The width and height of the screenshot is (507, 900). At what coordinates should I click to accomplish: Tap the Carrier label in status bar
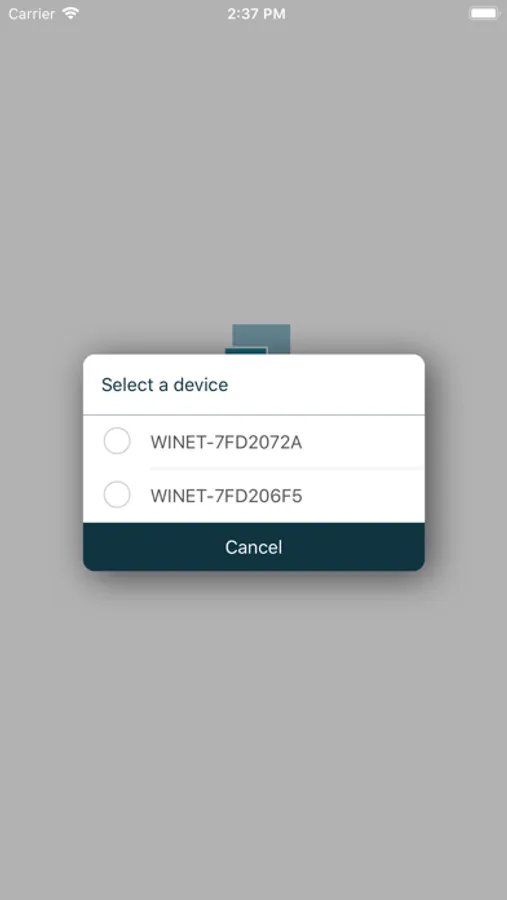[x=32, y=14]
